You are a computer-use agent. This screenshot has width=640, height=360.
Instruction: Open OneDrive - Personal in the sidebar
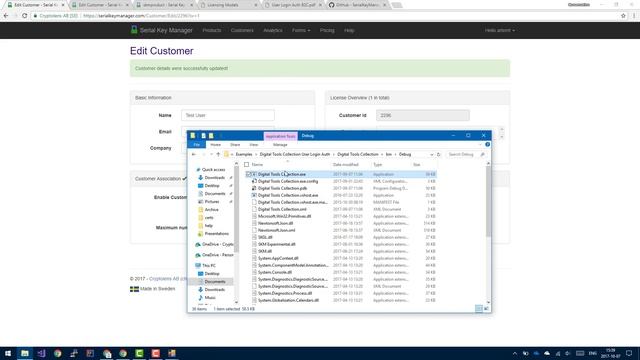click(x=214, y=255)
